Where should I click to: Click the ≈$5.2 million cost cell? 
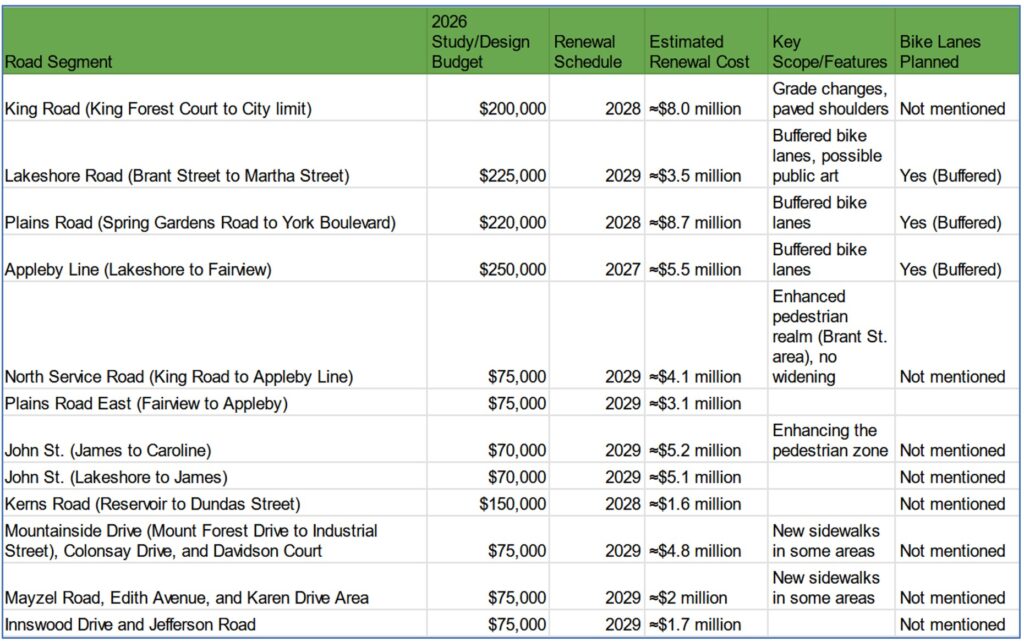tap(696, 451)
